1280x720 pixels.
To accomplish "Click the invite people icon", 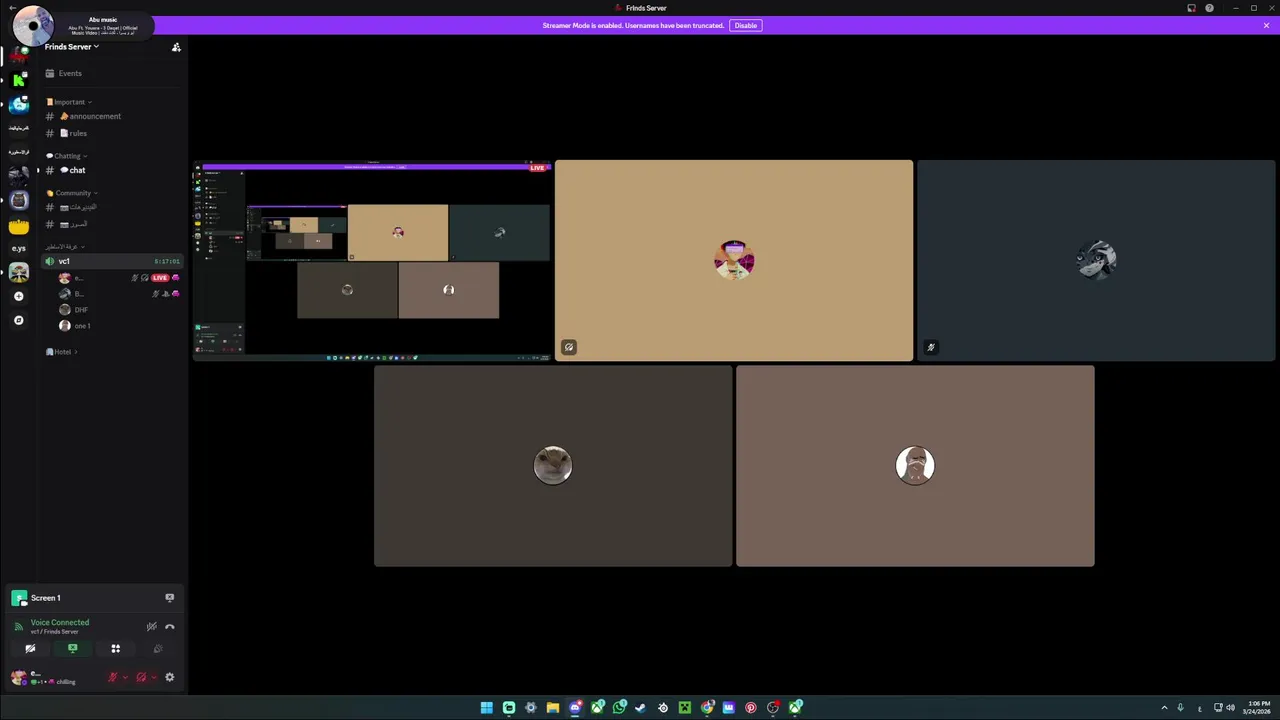I will coord(176,47).
